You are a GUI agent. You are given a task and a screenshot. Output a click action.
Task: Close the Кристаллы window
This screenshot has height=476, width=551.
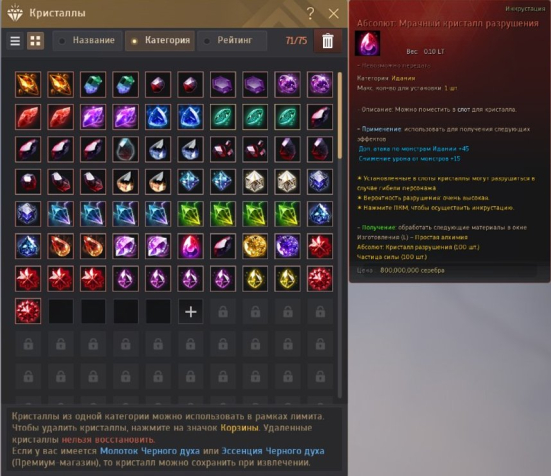coord(333,14)
